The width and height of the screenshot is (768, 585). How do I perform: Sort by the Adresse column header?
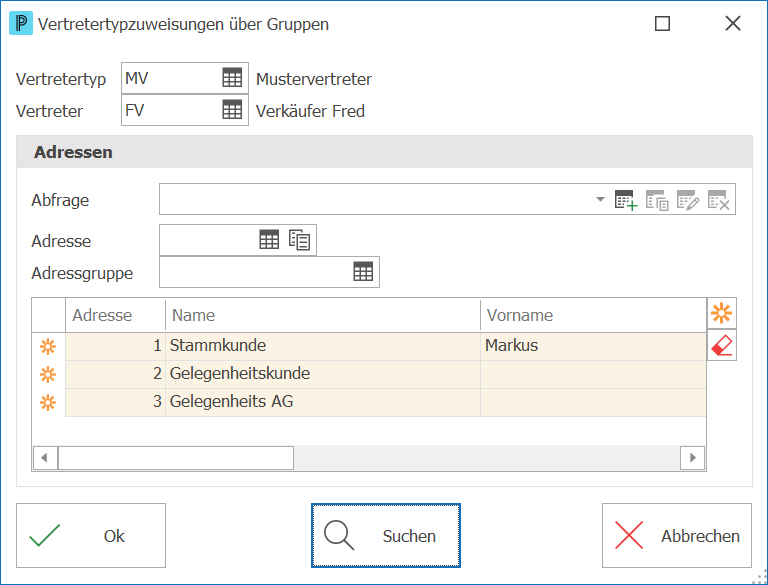(x=116, y=315)
